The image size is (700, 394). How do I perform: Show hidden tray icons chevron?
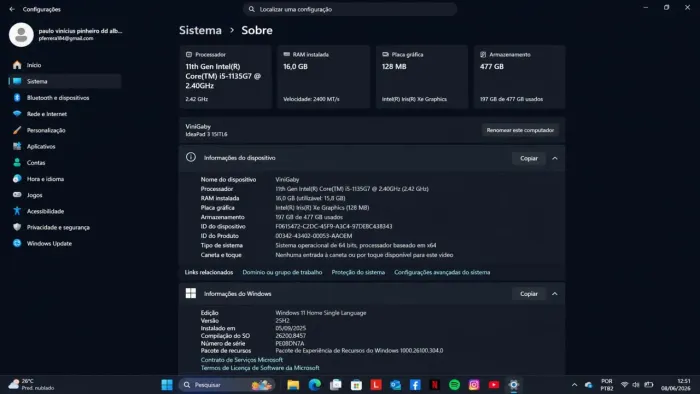click(x=575, y=385)
